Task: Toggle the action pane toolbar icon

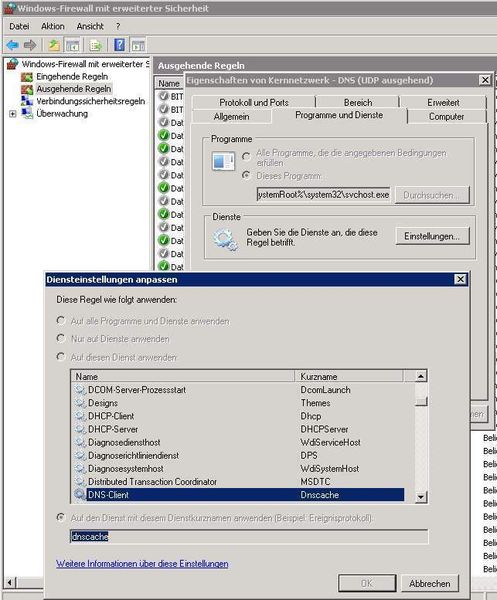Action: [x=138, y=45]
